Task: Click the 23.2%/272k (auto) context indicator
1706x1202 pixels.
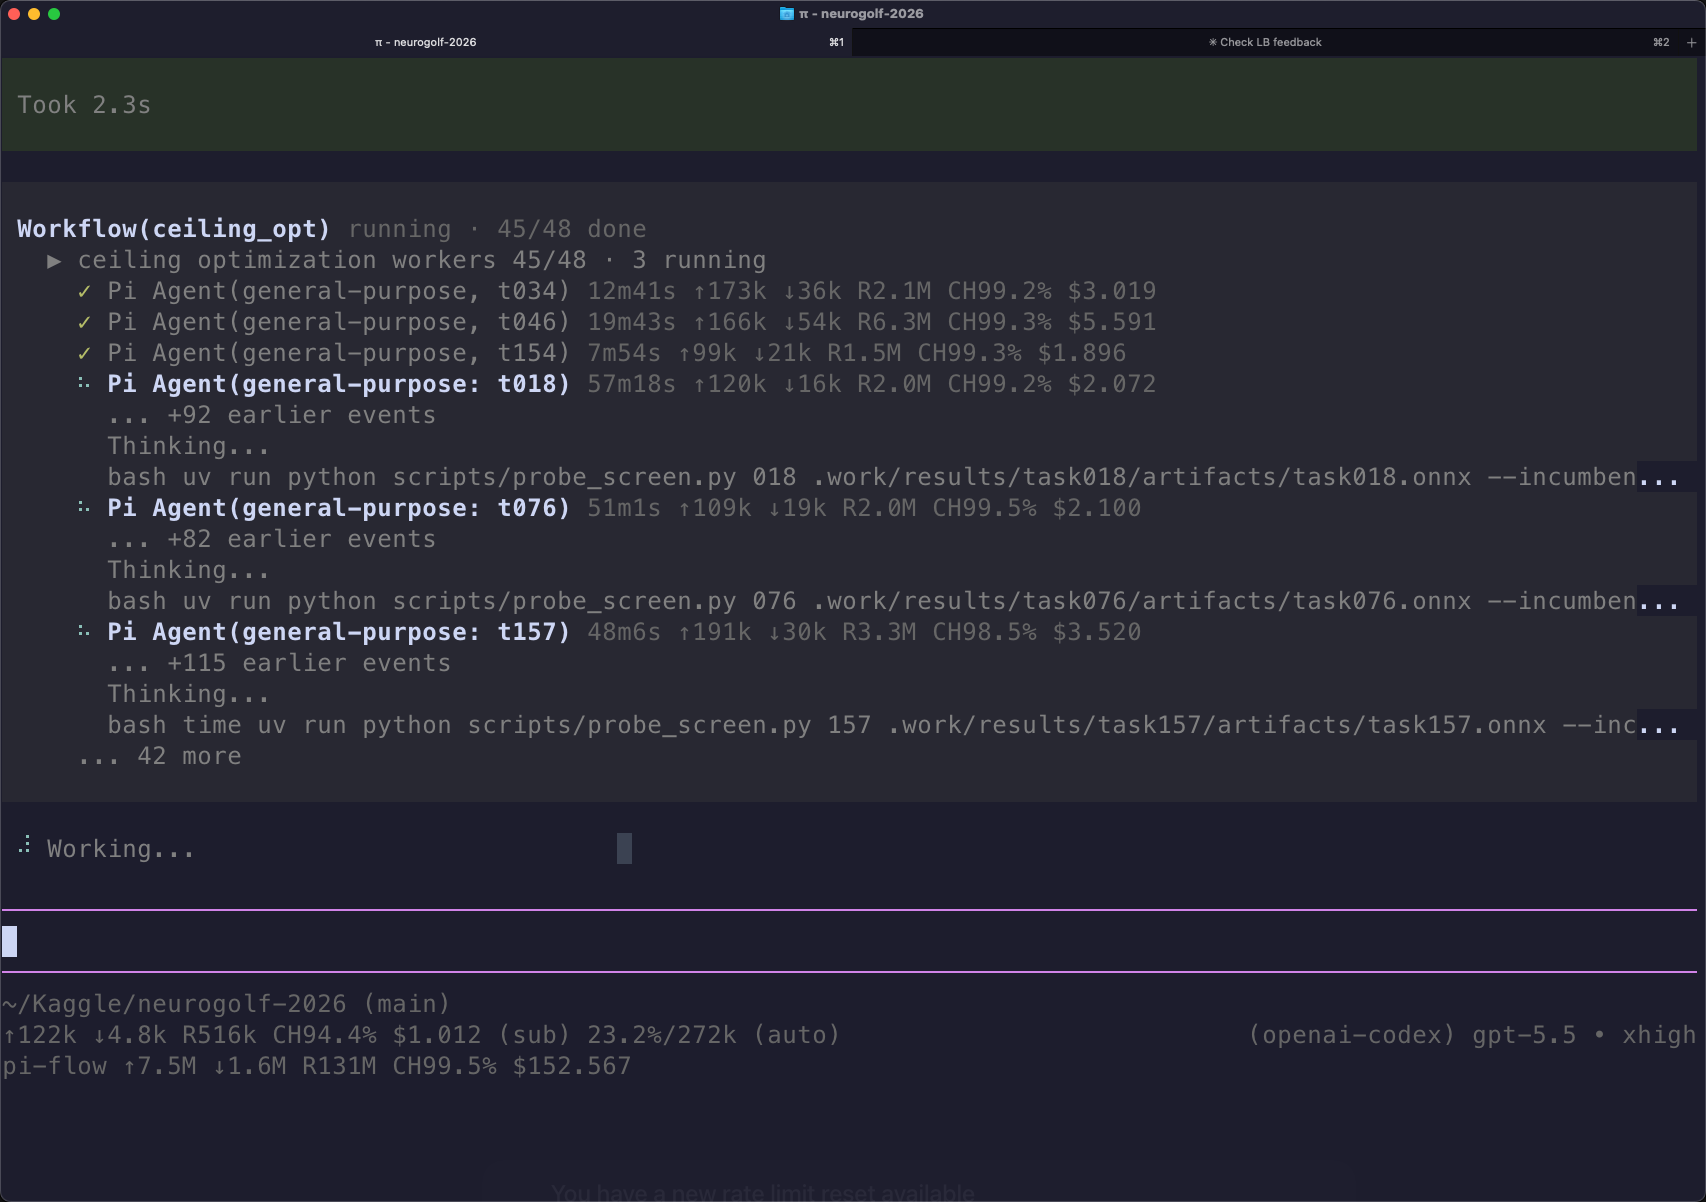Action: point(713,1035)
